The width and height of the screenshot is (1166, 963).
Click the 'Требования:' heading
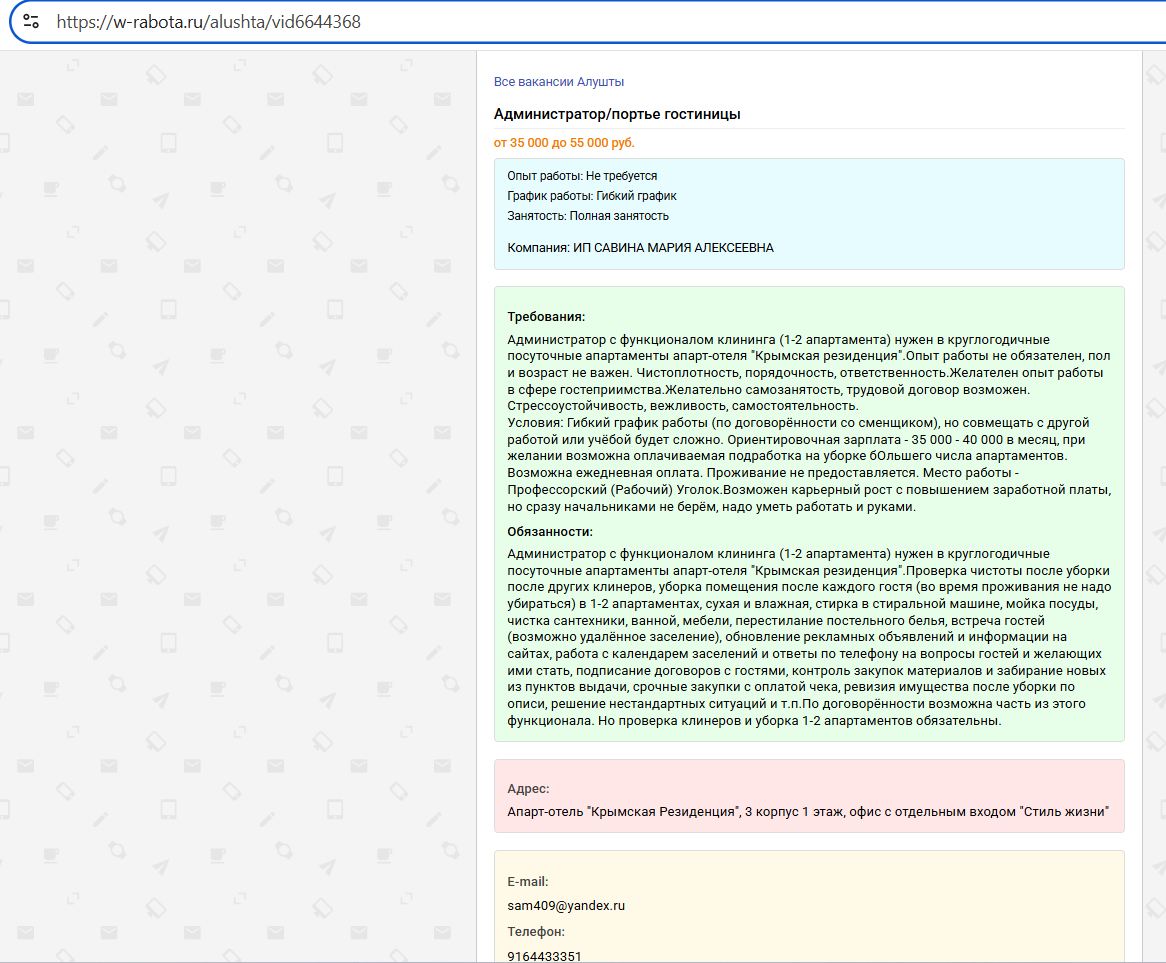[x=546, y=317]
